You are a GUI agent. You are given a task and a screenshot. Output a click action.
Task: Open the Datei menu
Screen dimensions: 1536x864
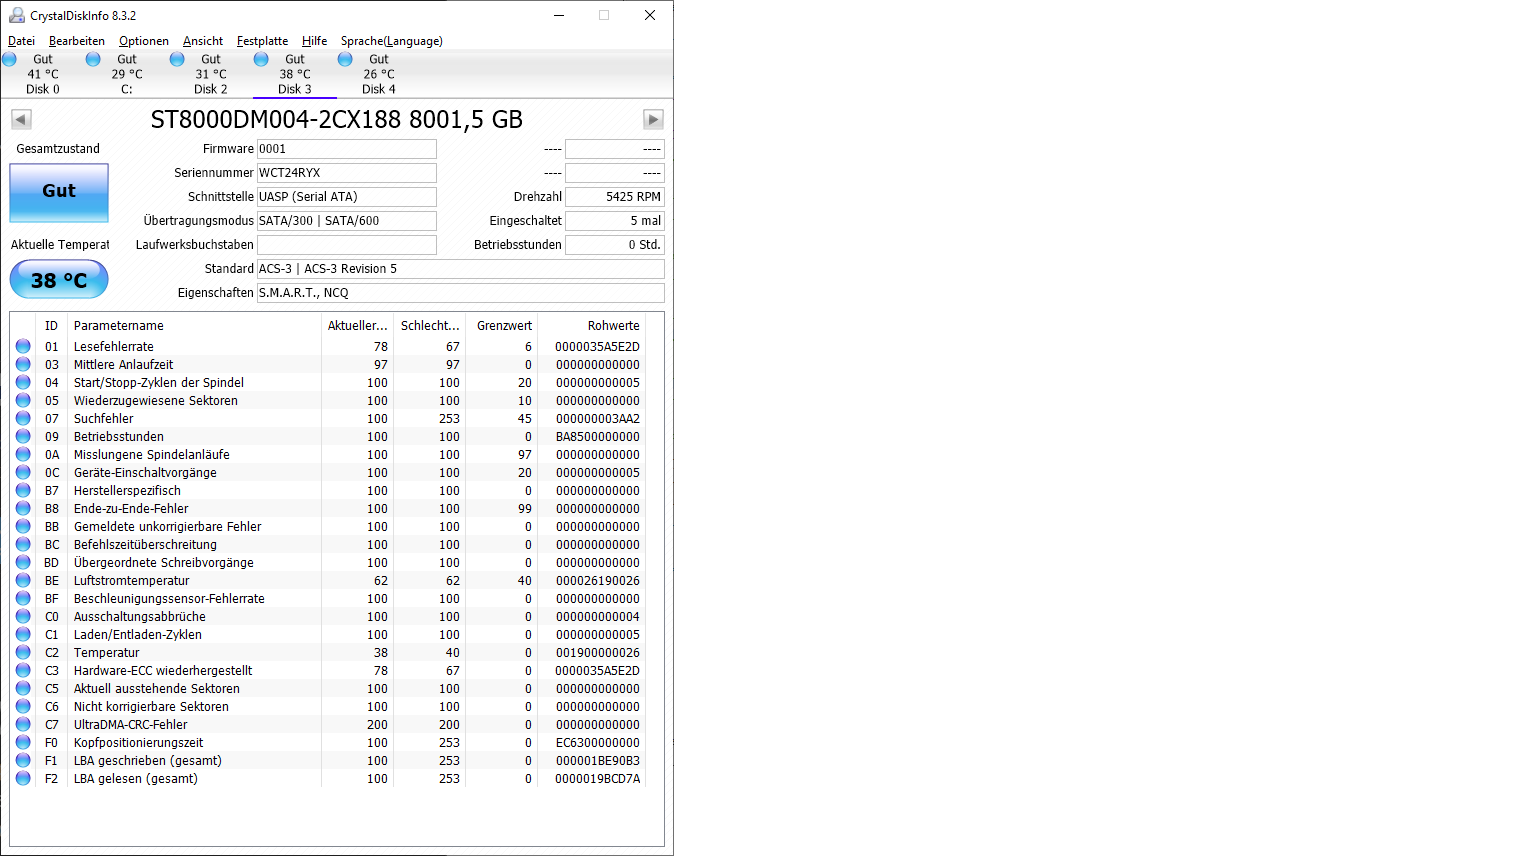click(x=21, y=41)
